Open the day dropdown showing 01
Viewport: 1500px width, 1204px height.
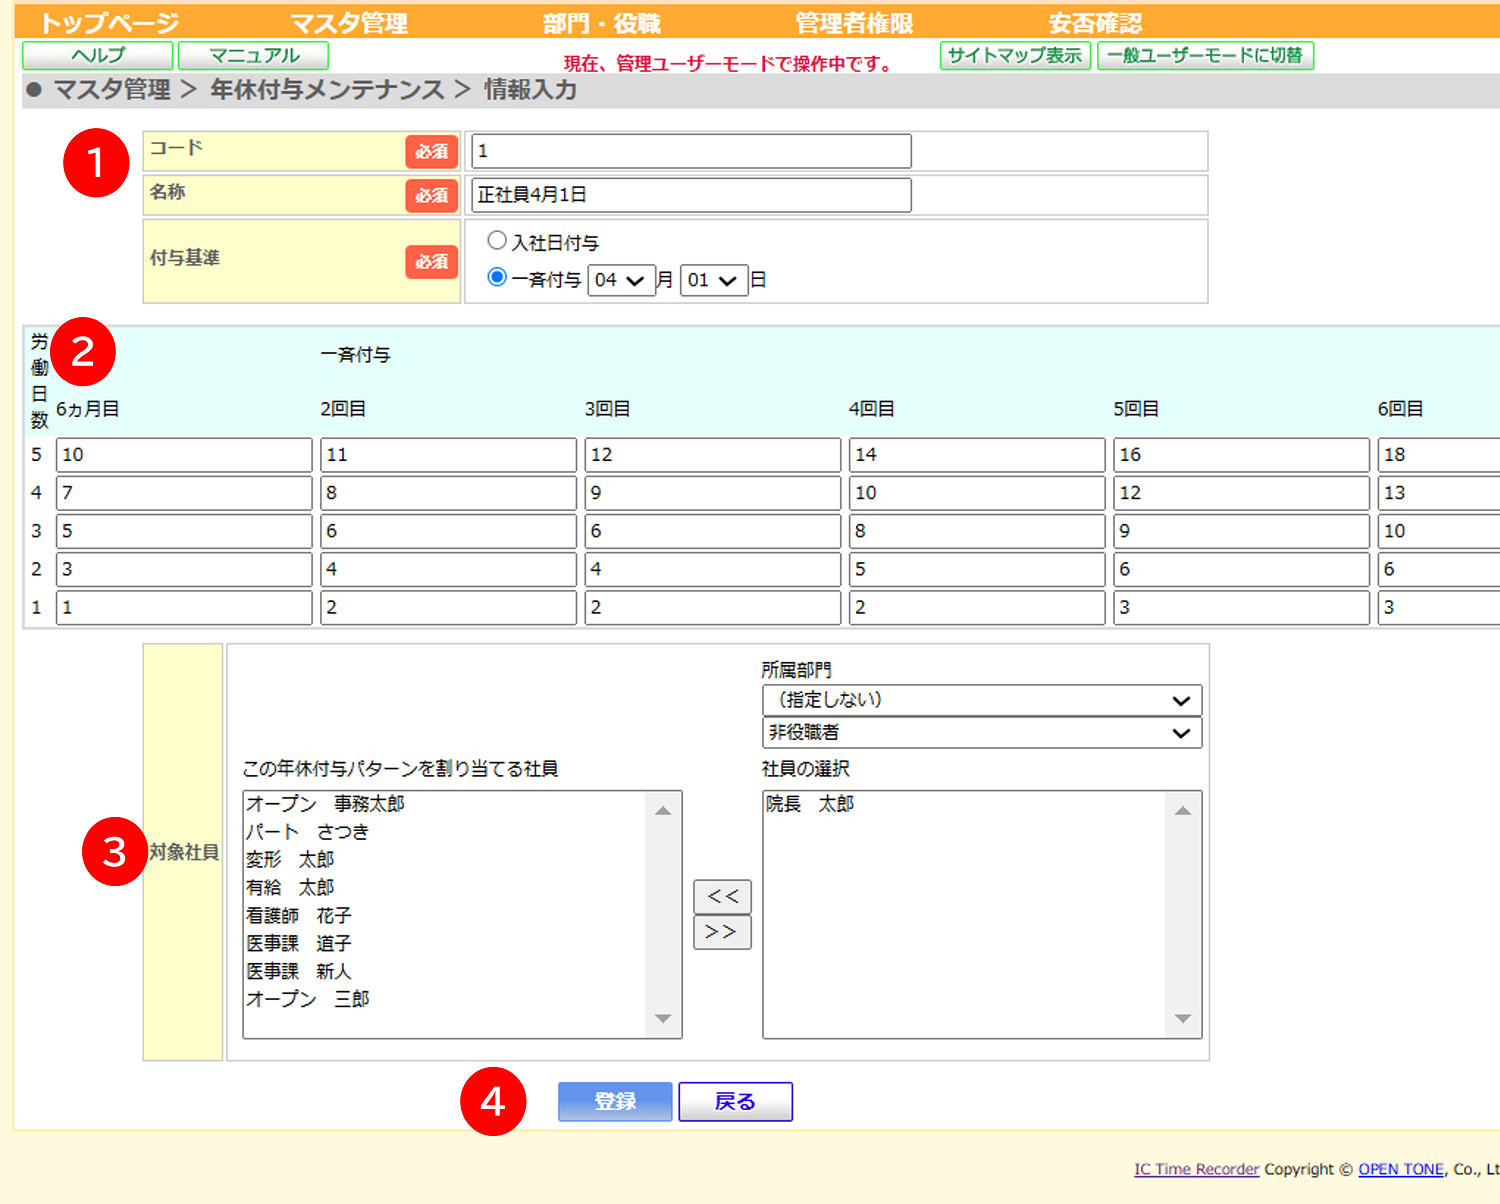714,280
